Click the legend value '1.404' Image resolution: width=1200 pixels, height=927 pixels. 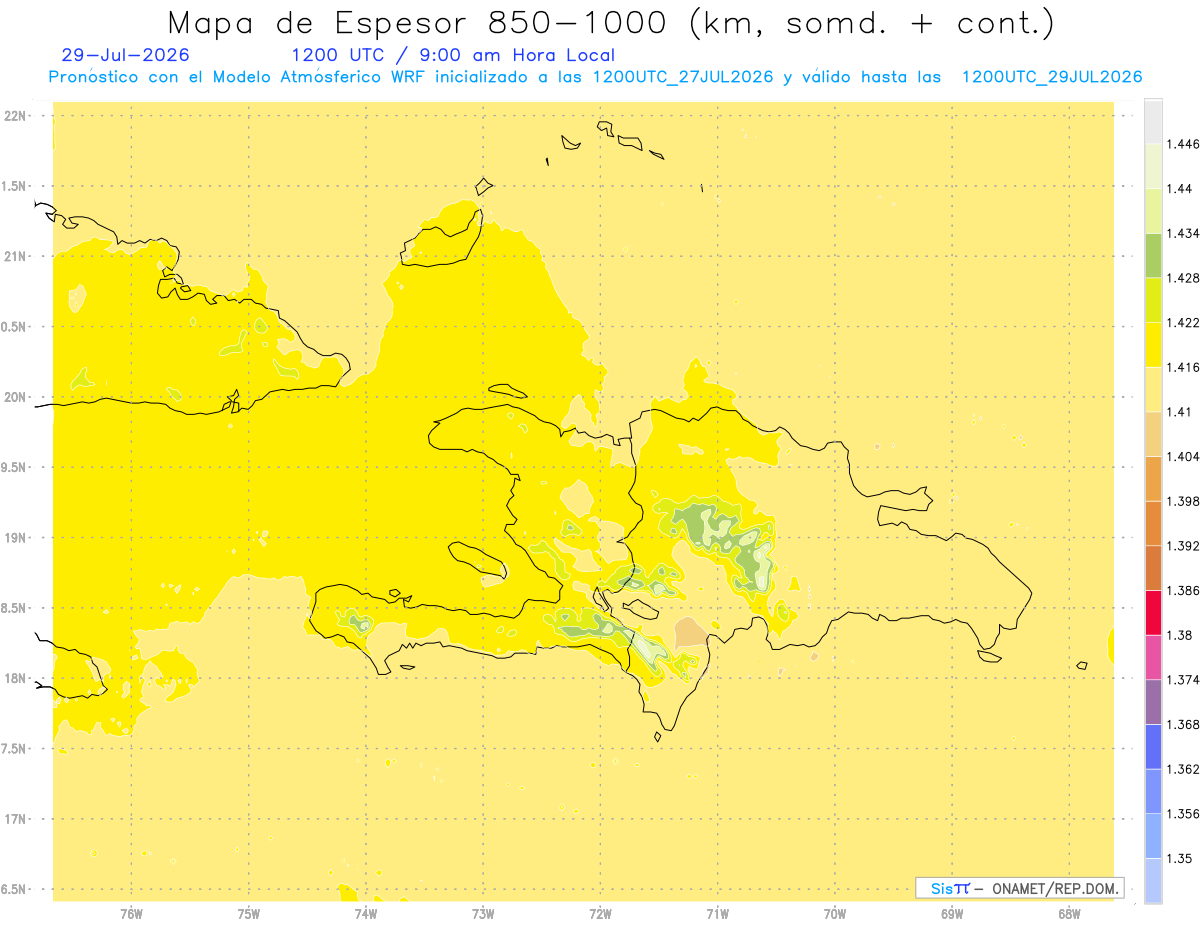1184,456
